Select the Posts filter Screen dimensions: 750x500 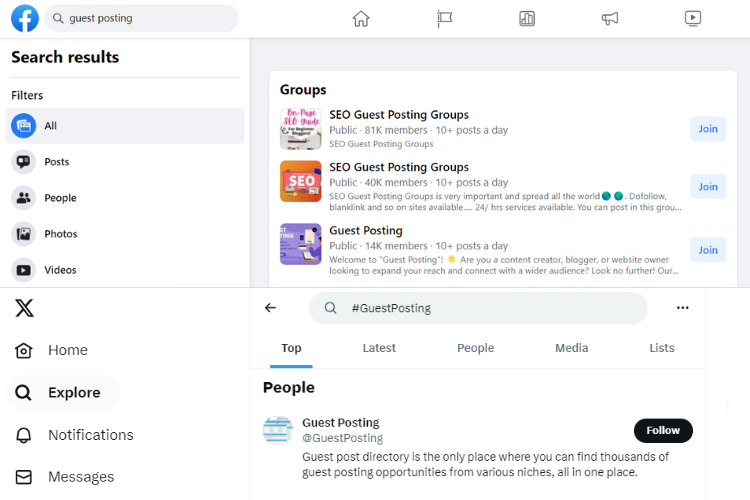pyautogui.click(x=125, y=162)
